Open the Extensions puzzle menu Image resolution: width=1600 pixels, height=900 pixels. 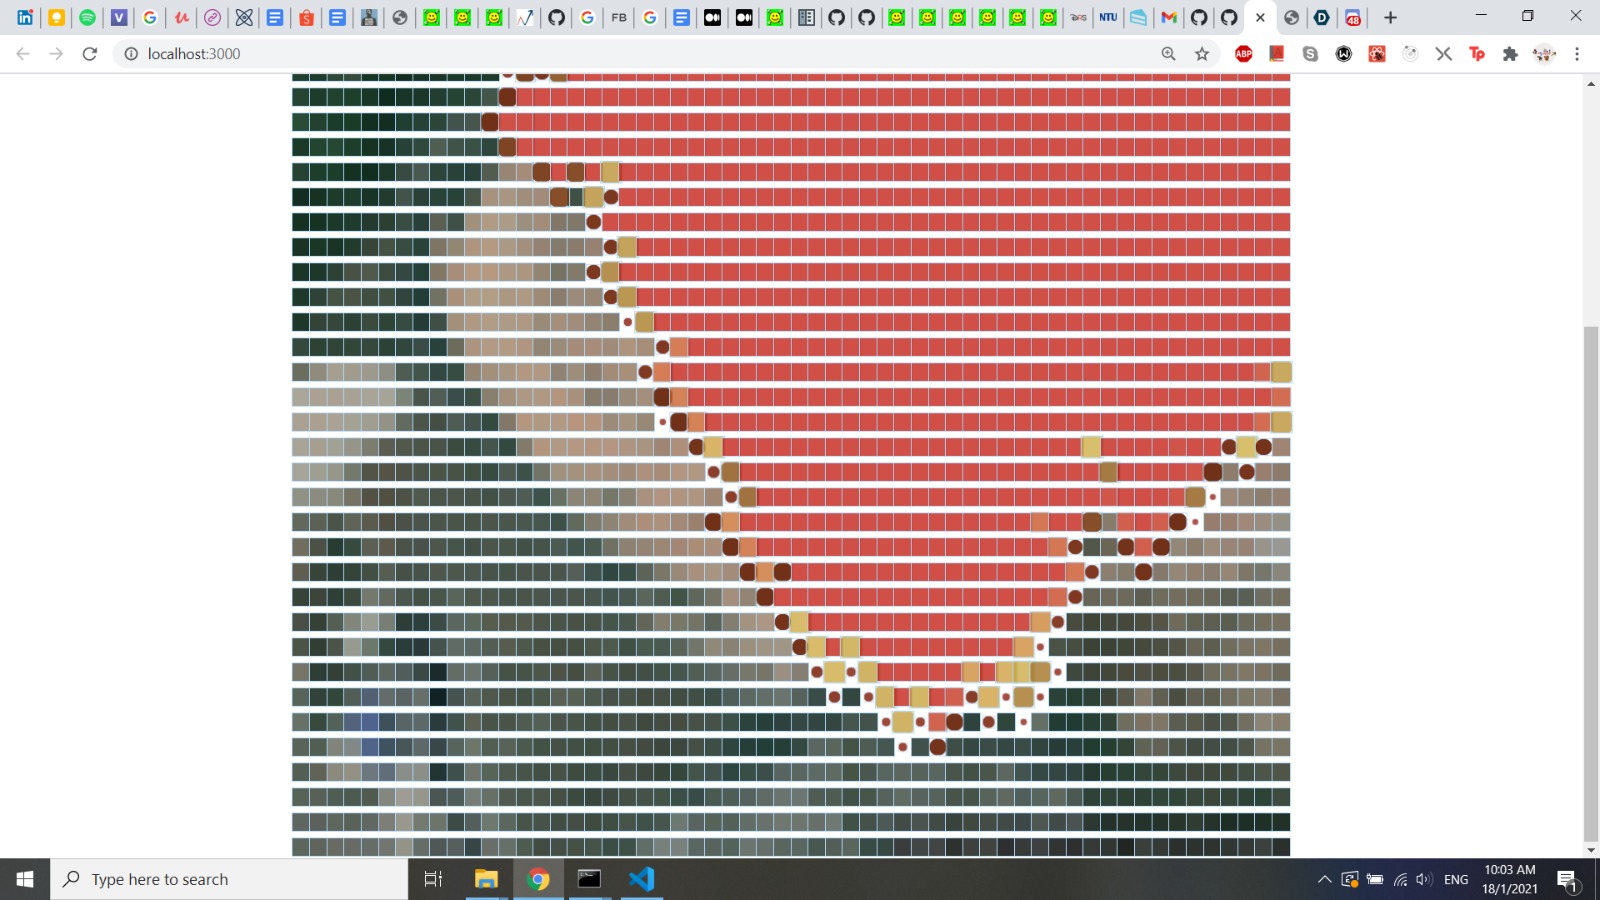[x=1510, y=54]
